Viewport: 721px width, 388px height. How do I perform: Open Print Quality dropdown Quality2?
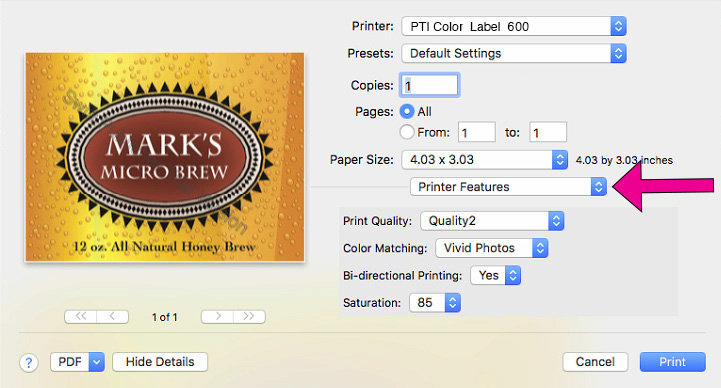[x=492, y=221]
